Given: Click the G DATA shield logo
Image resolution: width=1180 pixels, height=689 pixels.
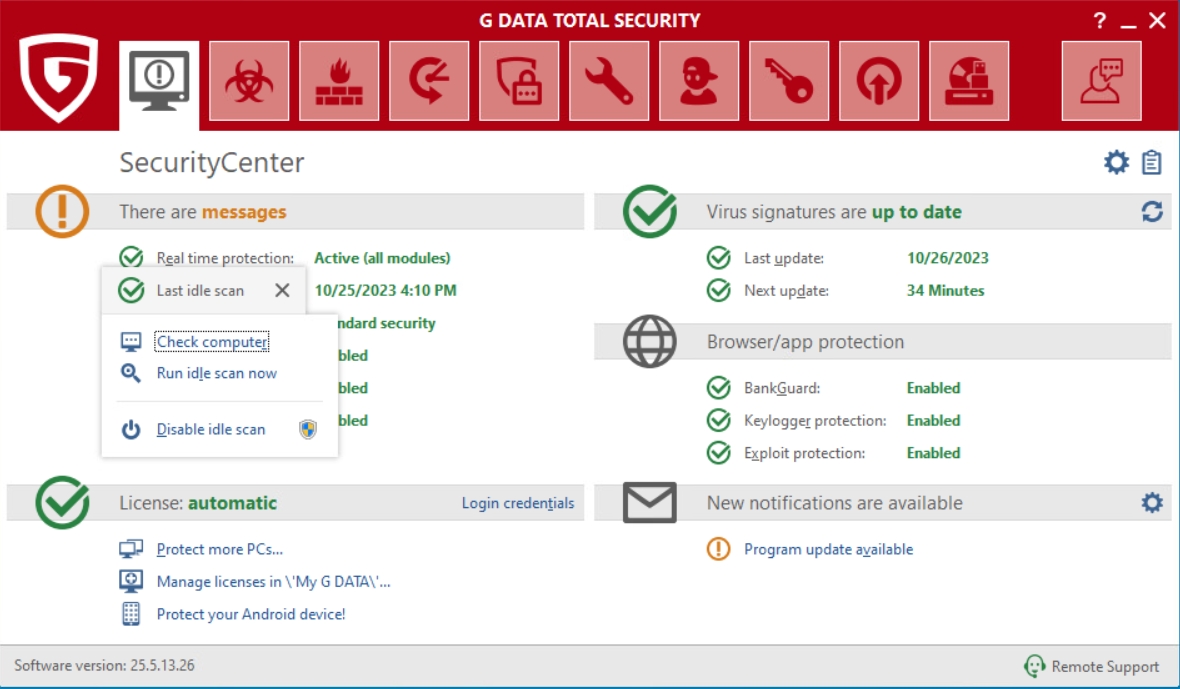Looking at the screenshot, I should pyautogui.click(x=59, y=77).
